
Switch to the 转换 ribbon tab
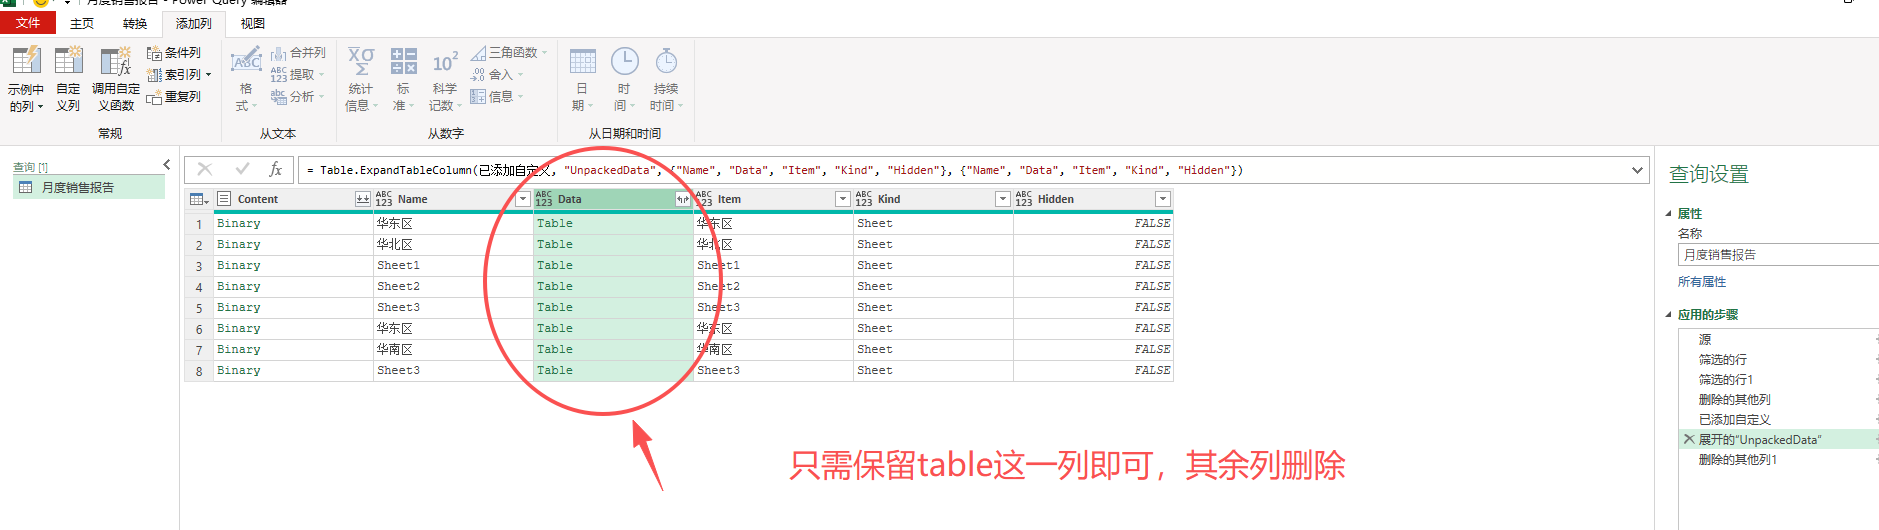(135, 23)
